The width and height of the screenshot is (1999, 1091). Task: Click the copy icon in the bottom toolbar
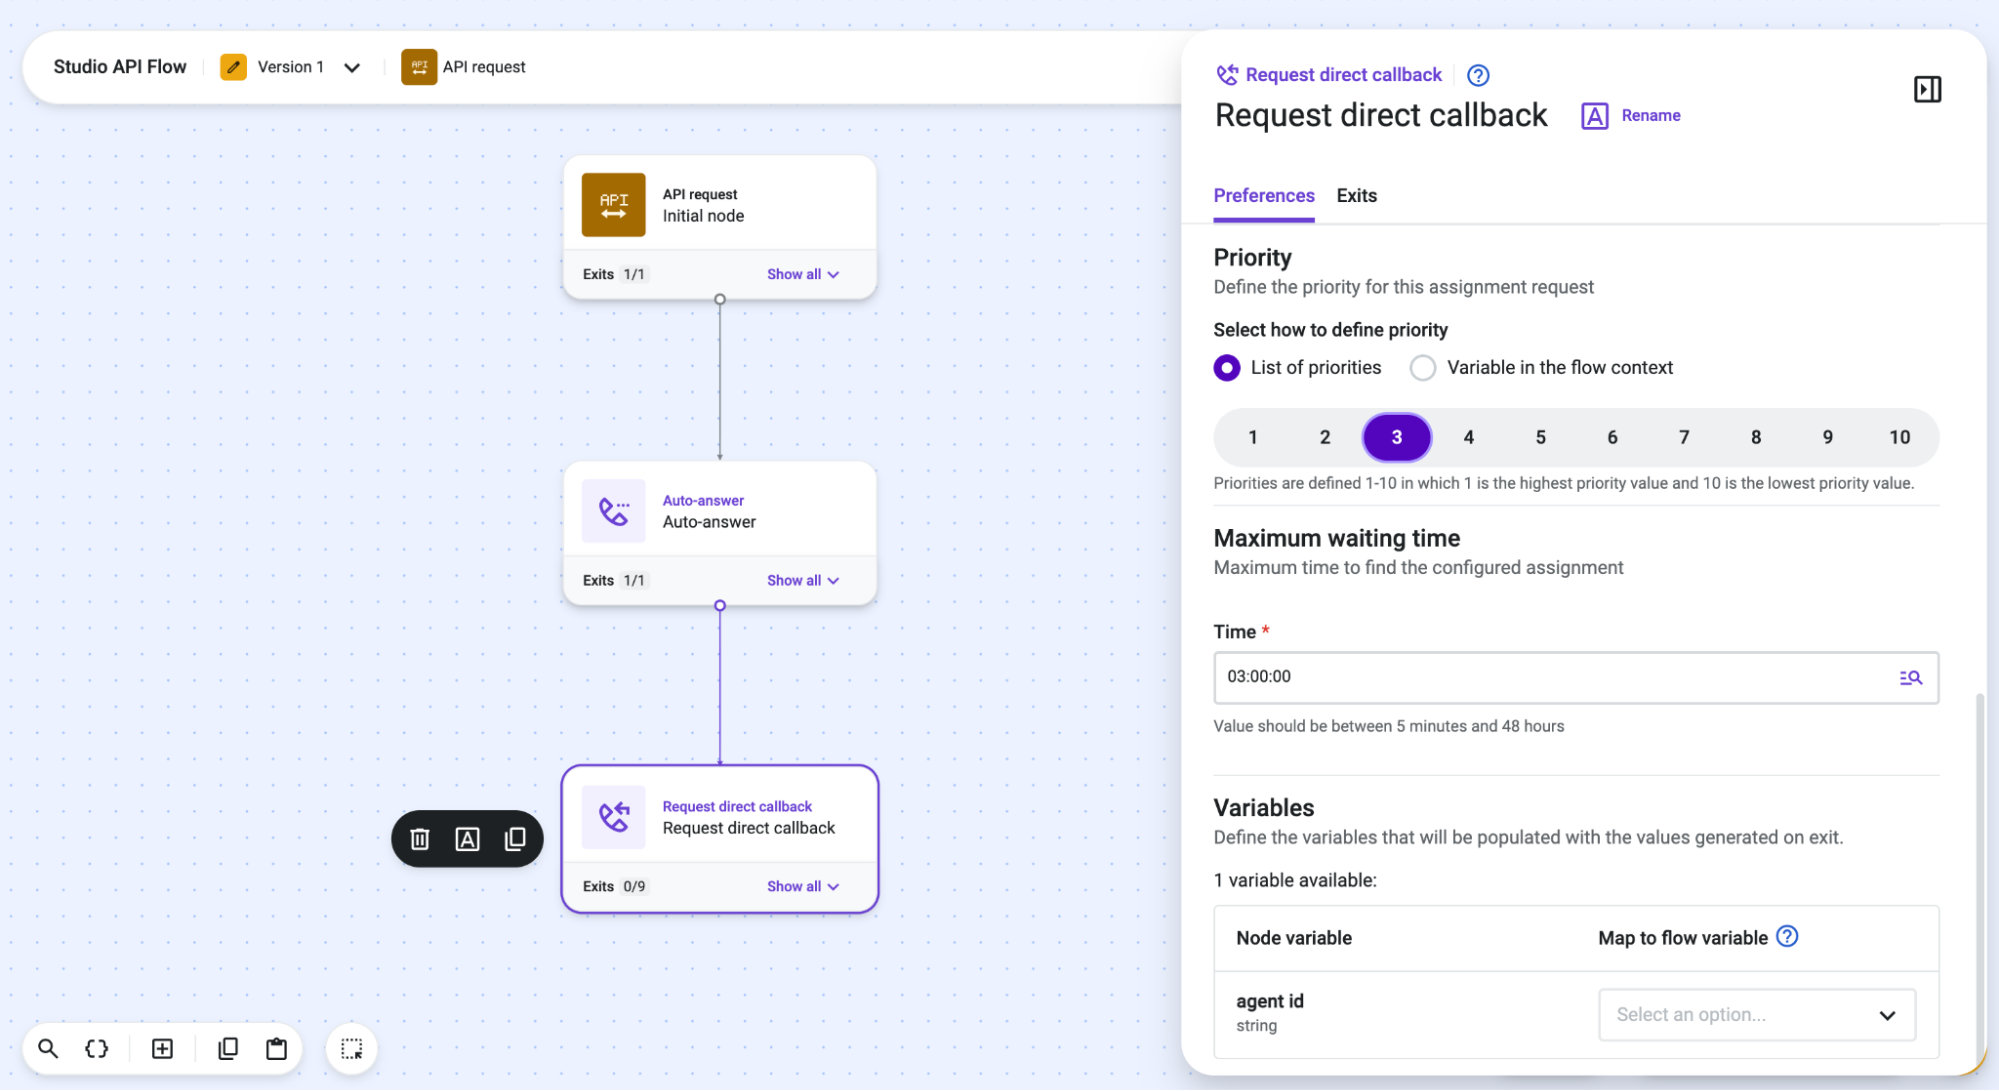(x=228, y=1049)
